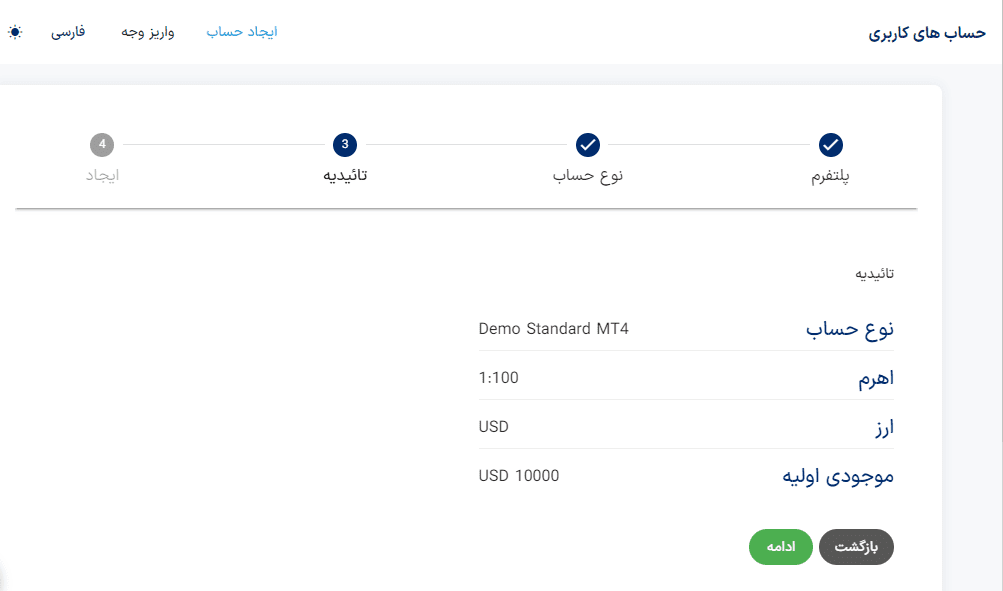
Task: Open the فارسی language selector
Action: [x=68, y=32]
